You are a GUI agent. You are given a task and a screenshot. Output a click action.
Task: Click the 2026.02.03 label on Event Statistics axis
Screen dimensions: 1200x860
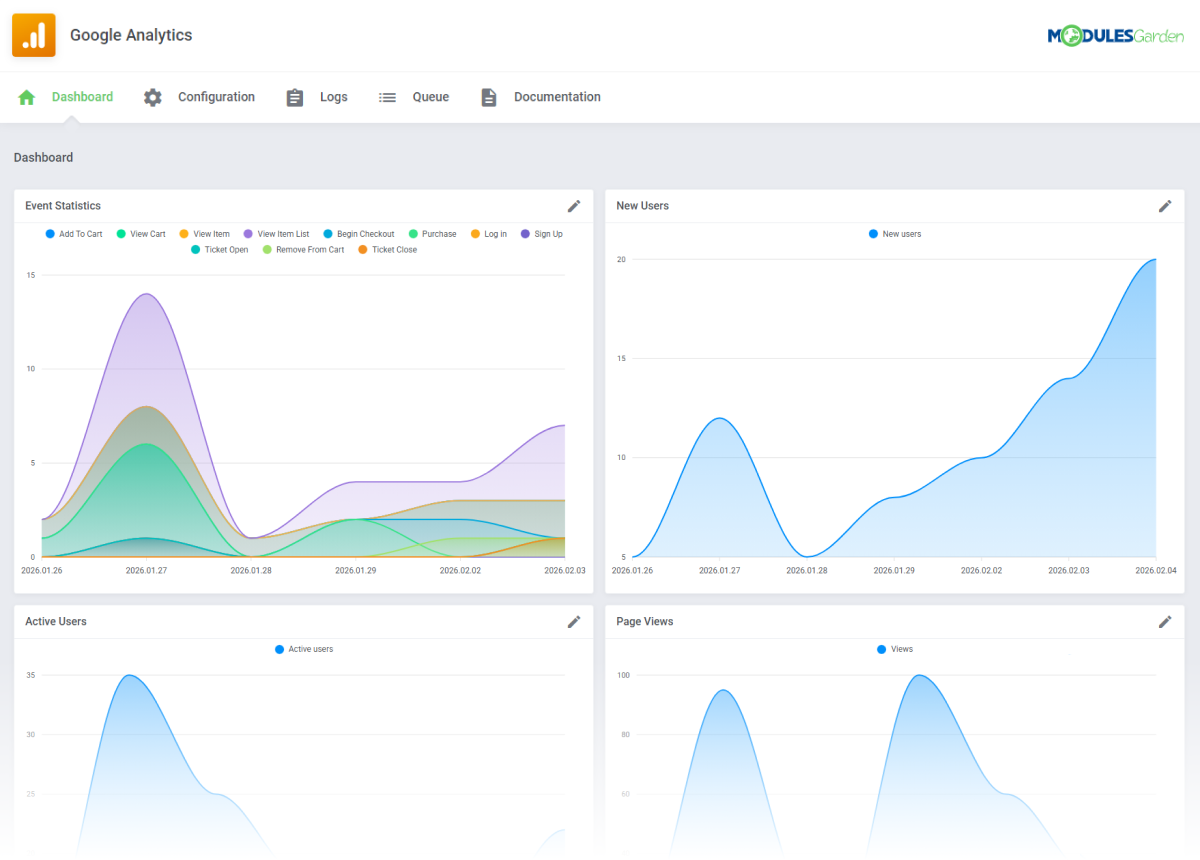tap(565, 570)
